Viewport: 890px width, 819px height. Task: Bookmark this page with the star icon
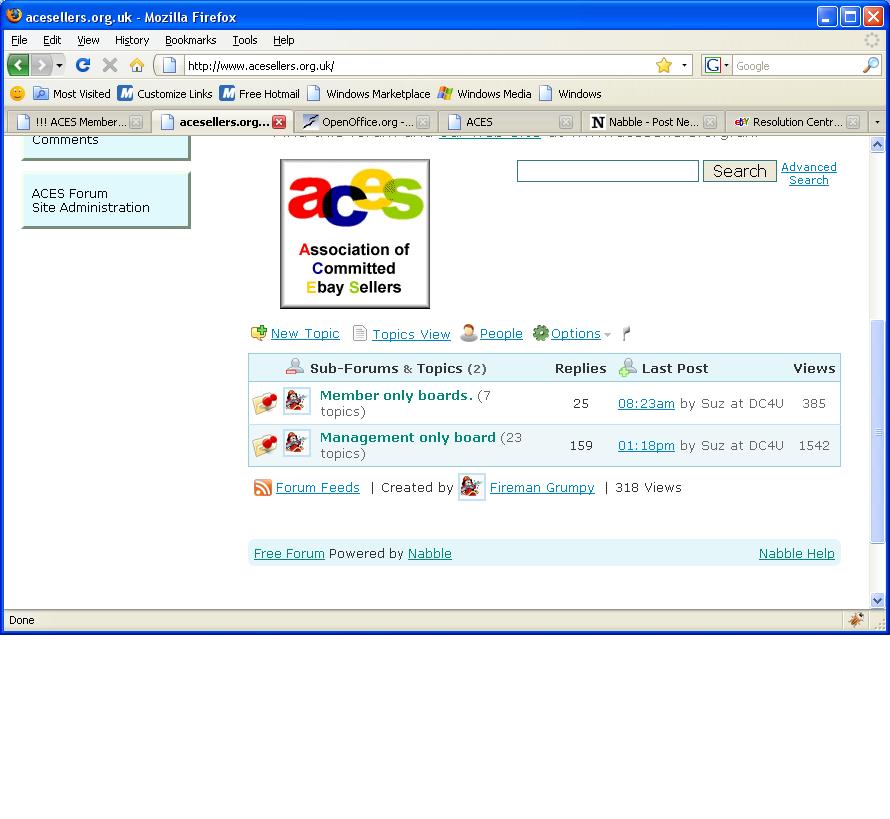(x=663, y=65)
